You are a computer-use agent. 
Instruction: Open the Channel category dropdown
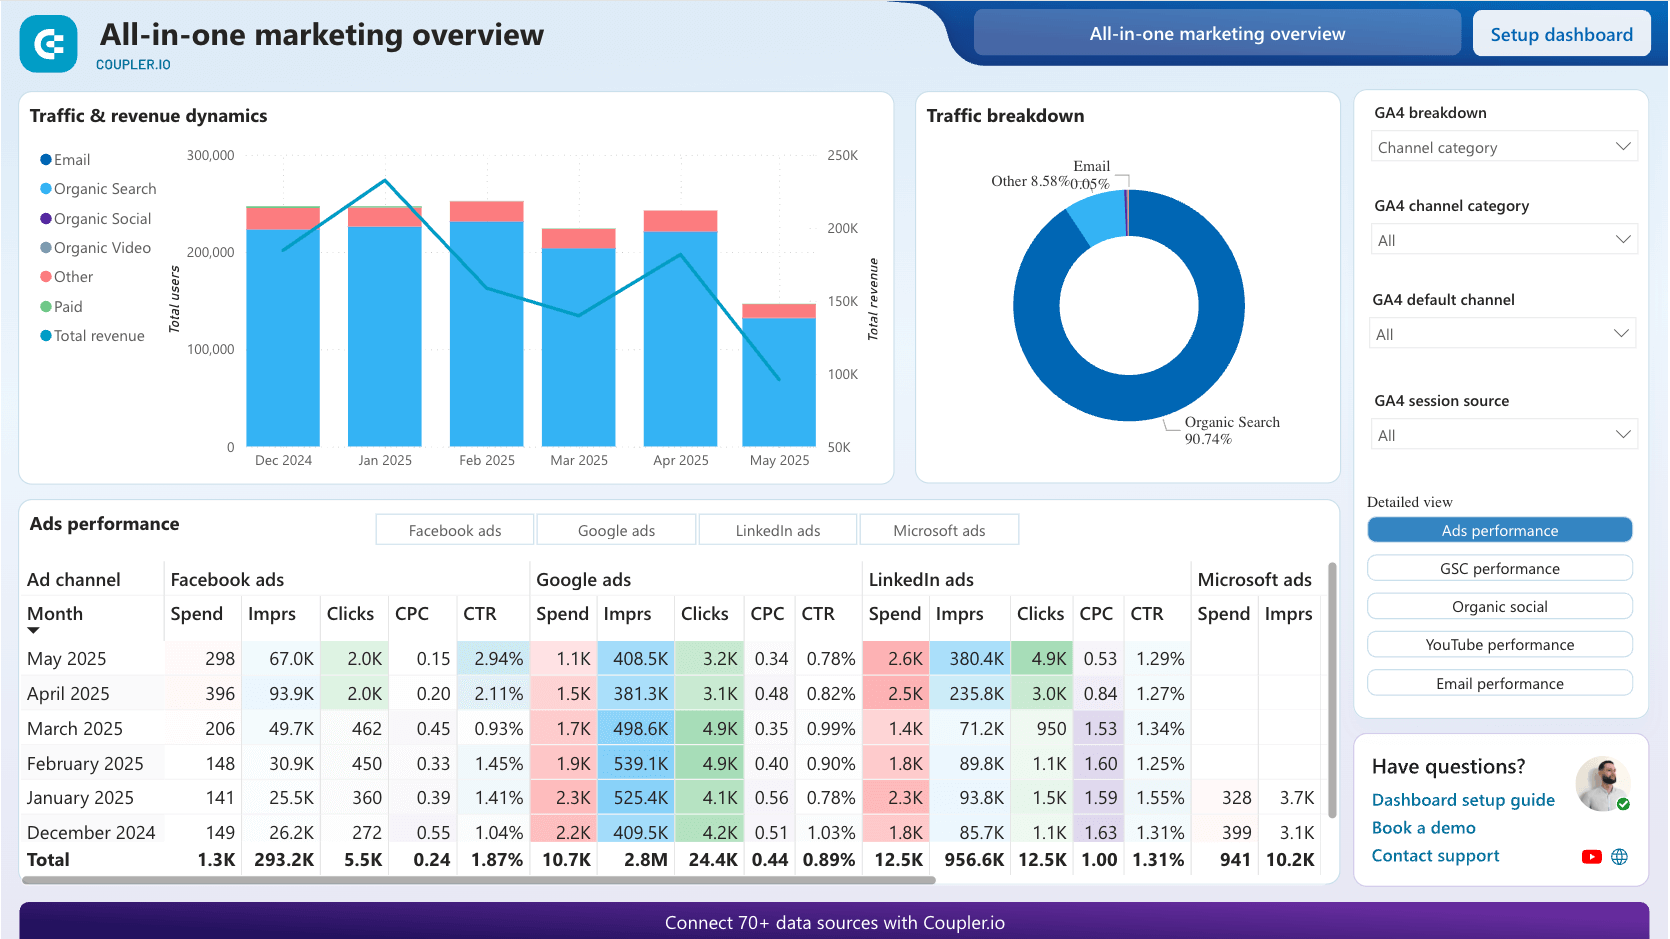(x=1503, y=146)
